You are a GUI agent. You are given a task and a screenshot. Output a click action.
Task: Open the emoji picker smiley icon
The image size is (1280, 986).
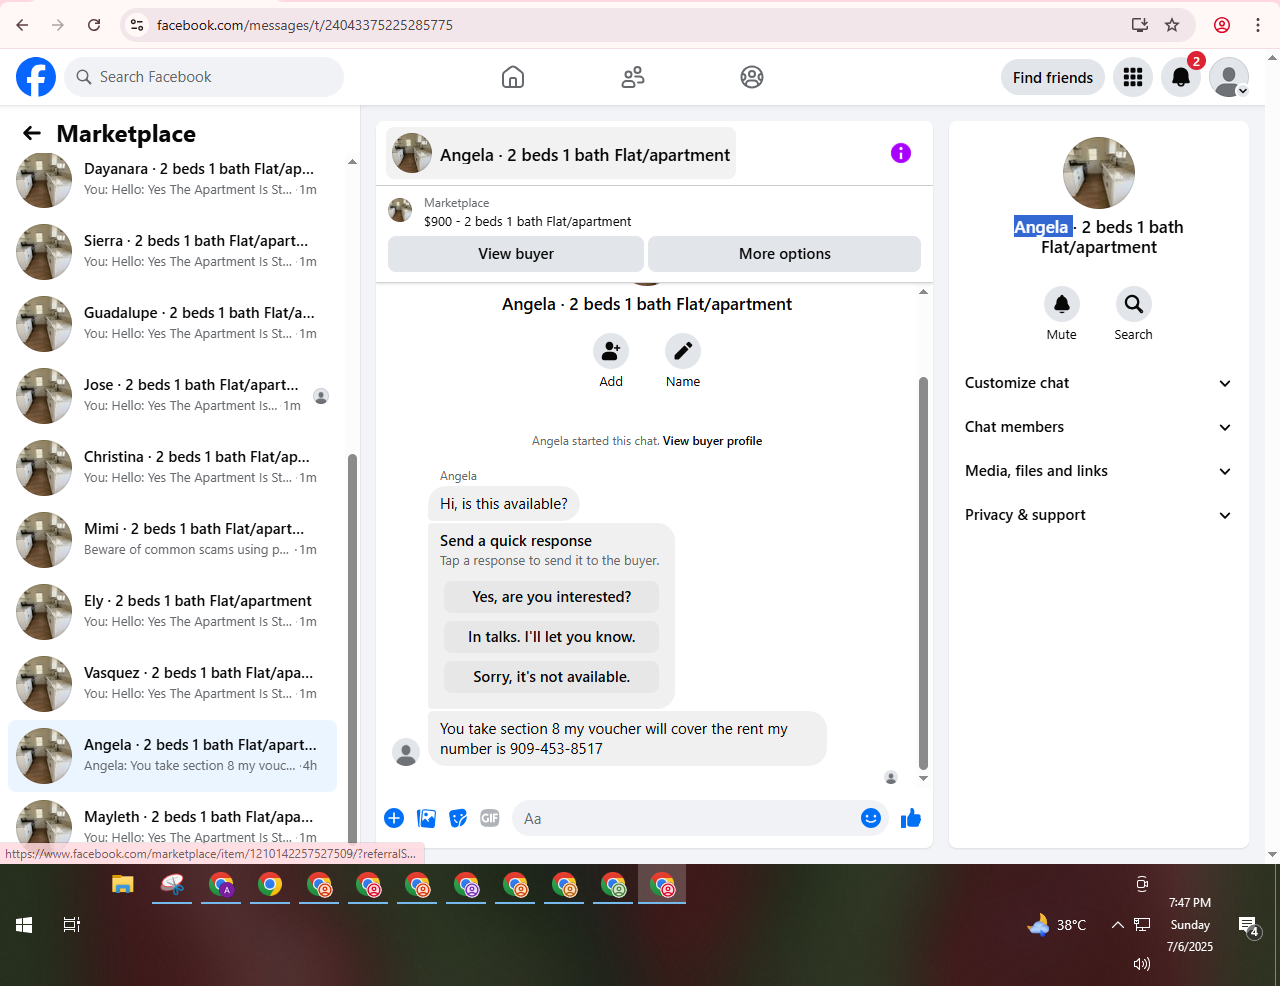coord(871,818)
